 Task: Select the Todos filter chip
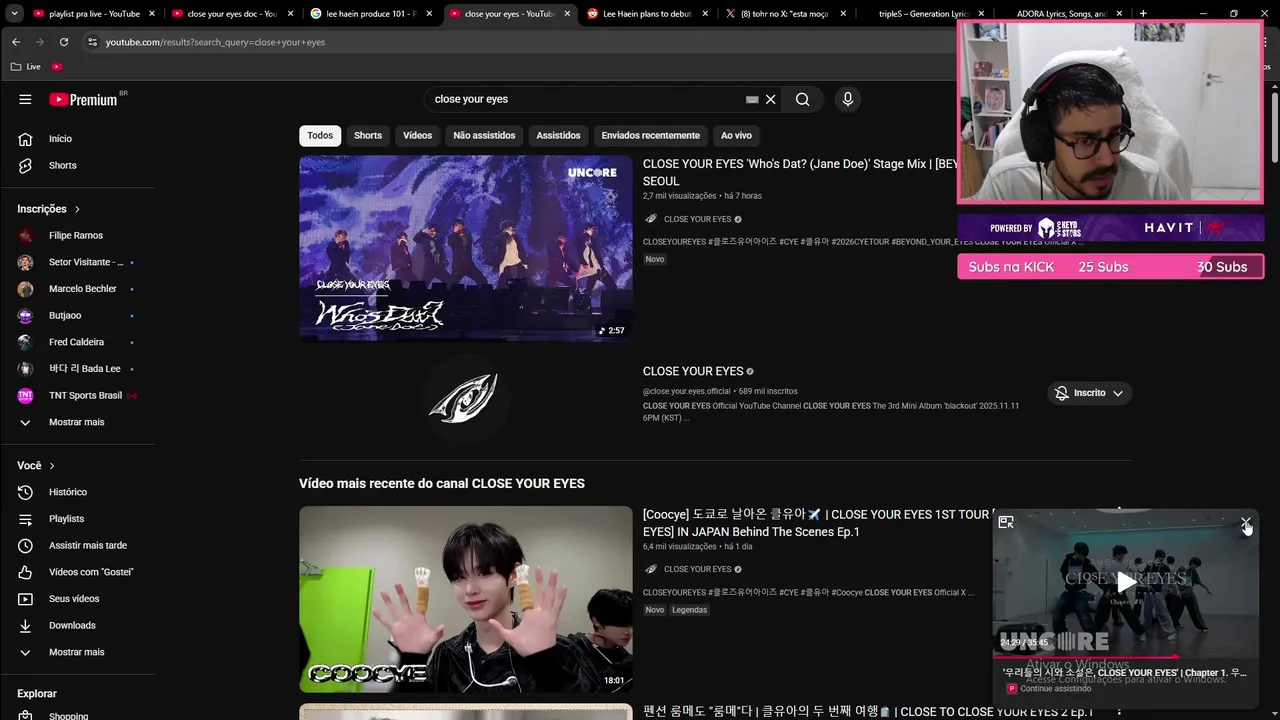(320, 136)
